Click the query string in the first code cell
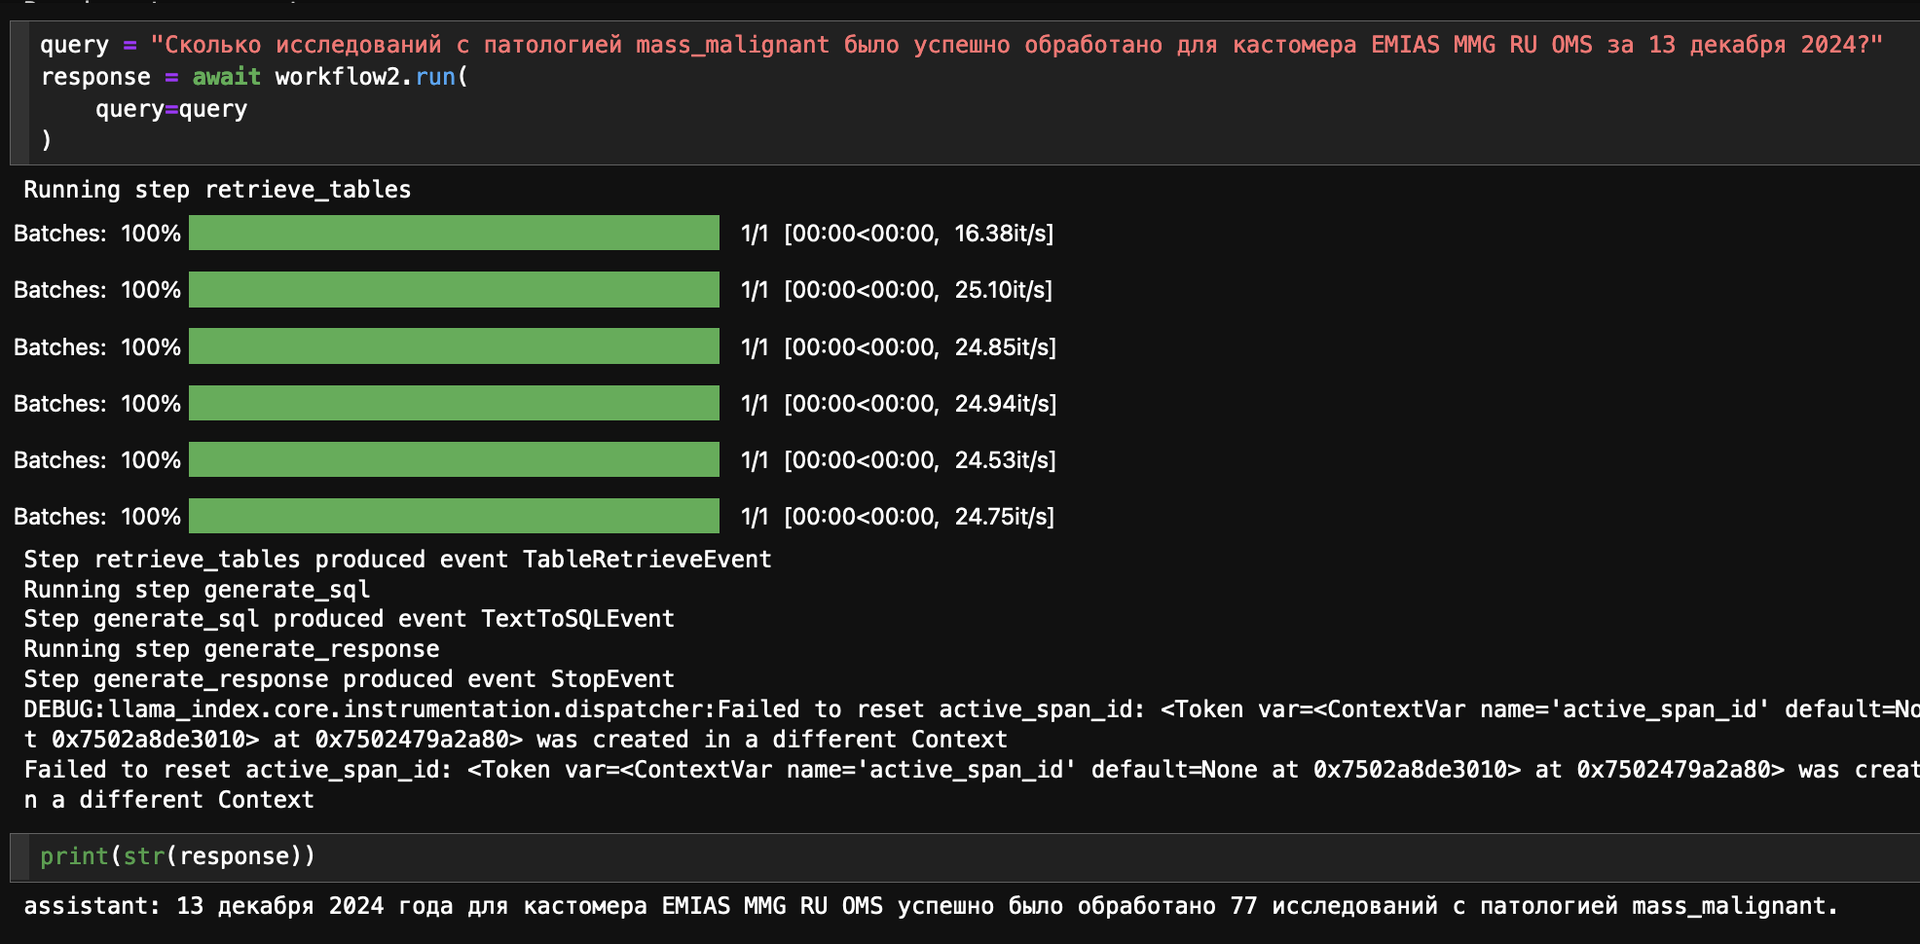Image resolution: width=1920 pixels, height=944 pixels. pos(1015,45)
